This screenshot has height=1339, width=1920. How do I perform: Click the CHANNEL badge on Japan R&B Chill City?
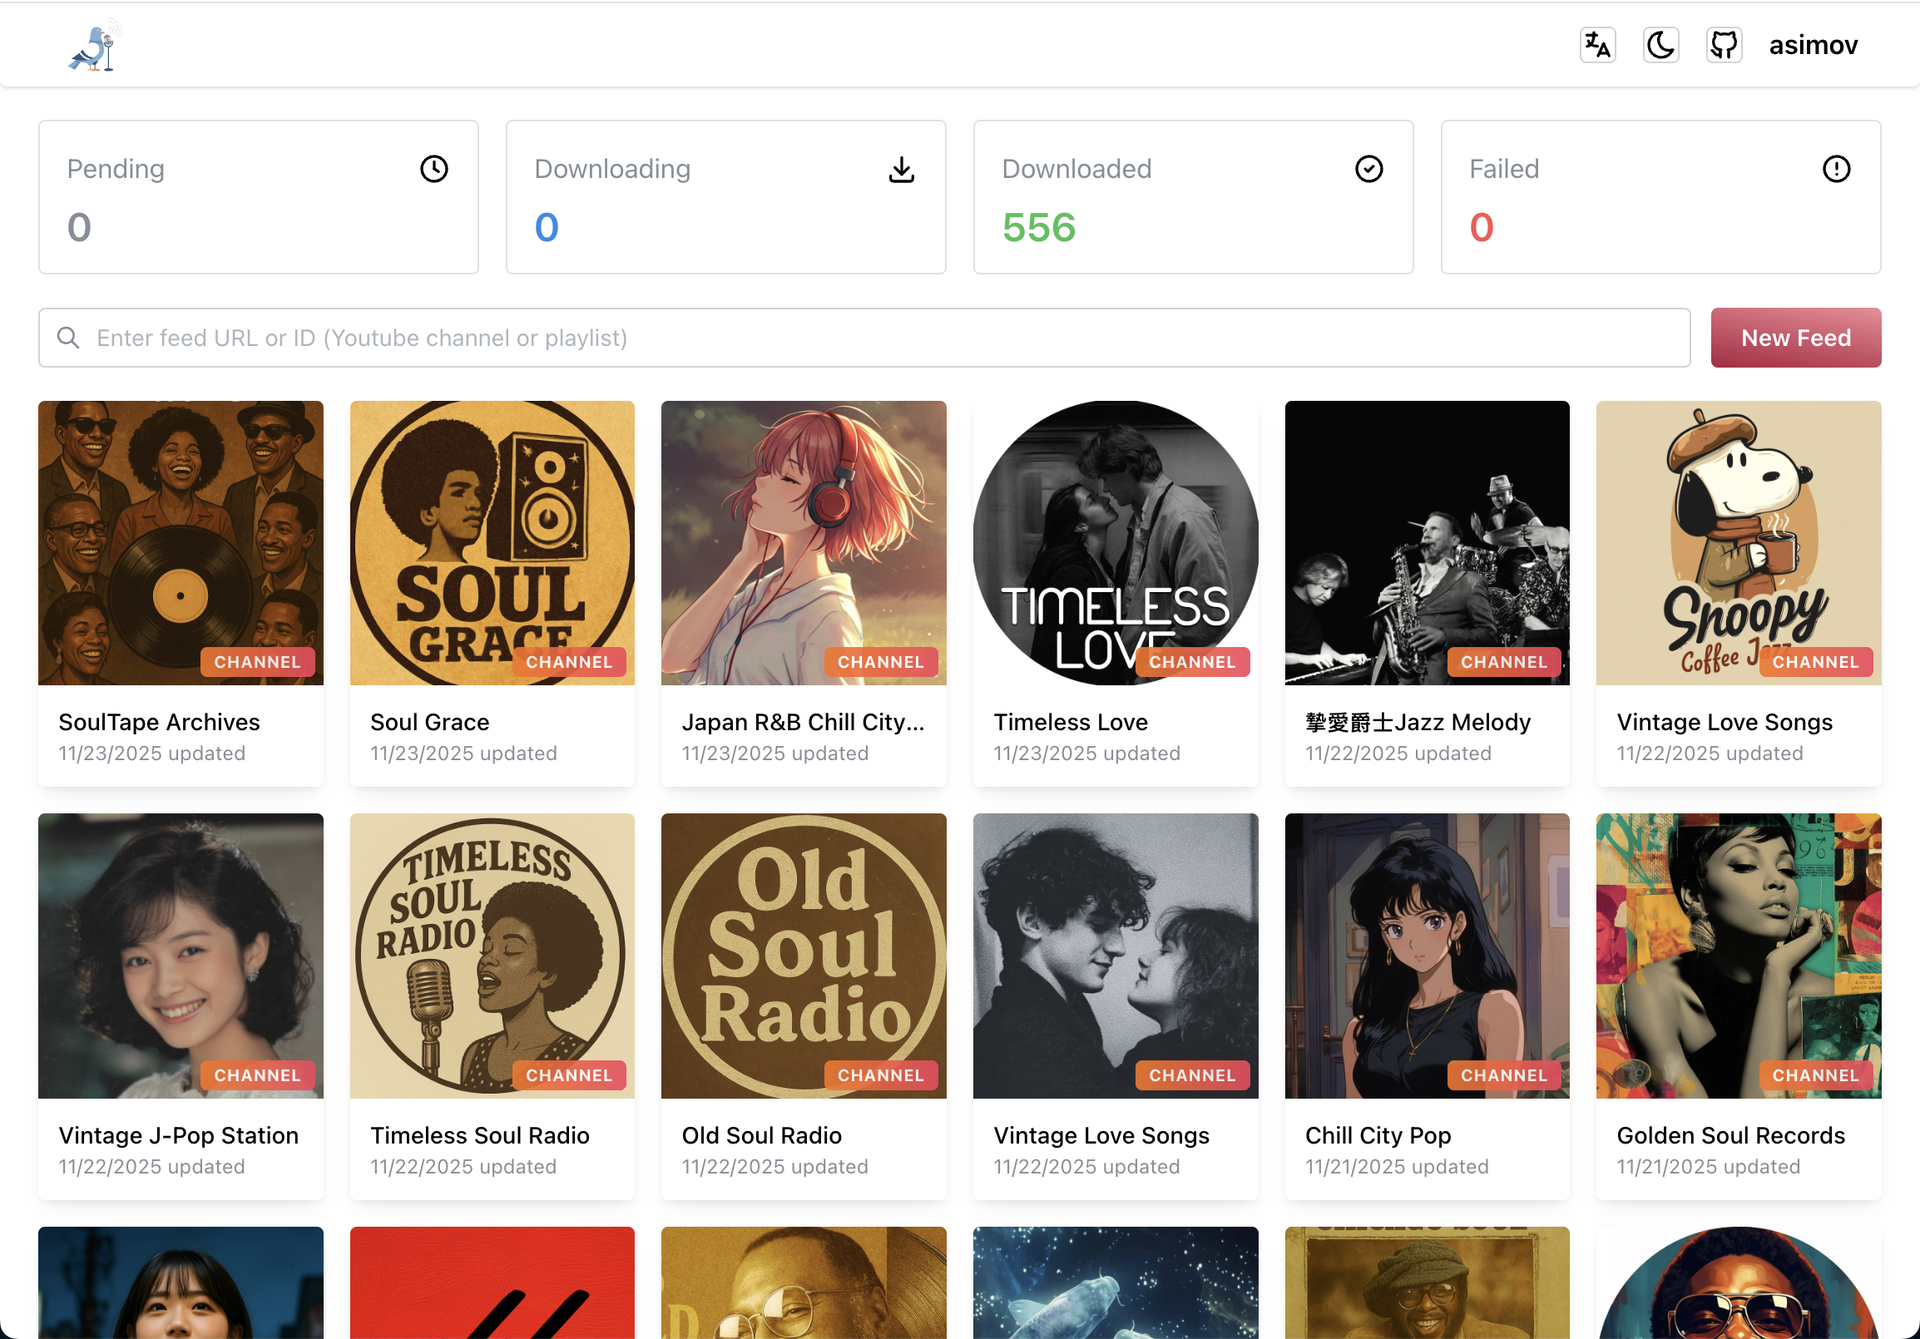coord(881,662)
